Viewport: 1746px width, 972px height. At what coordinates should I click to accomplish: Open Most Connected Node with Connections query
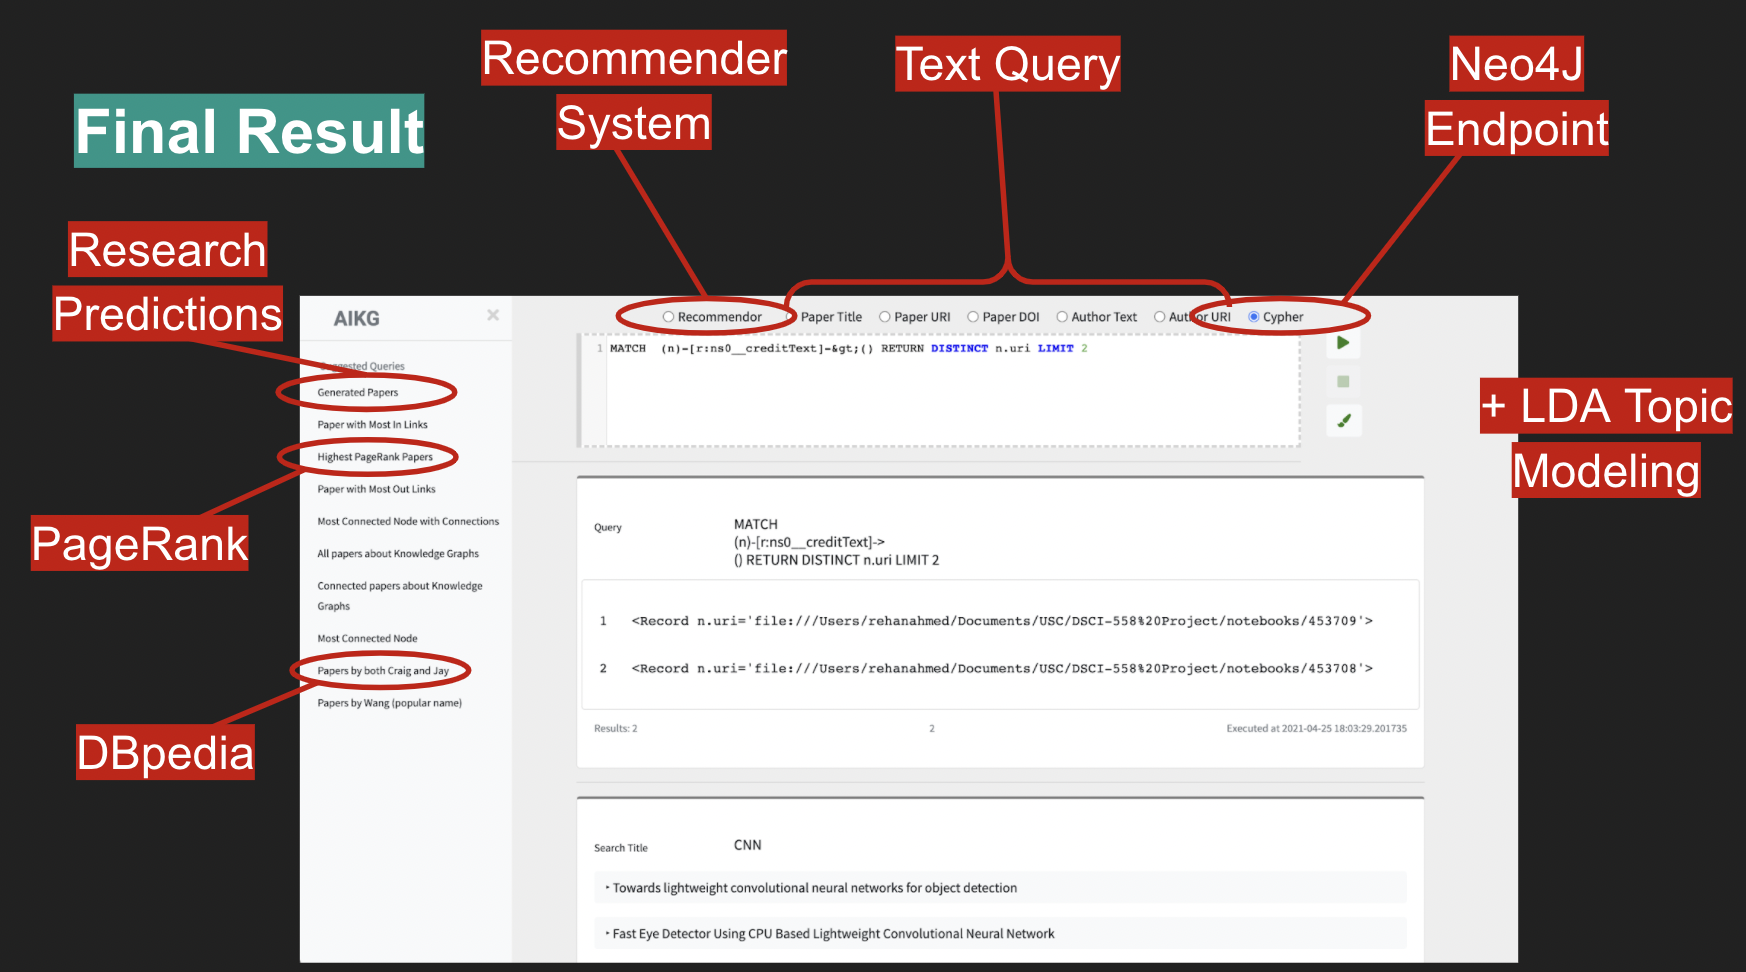click(x=408, y=521)
